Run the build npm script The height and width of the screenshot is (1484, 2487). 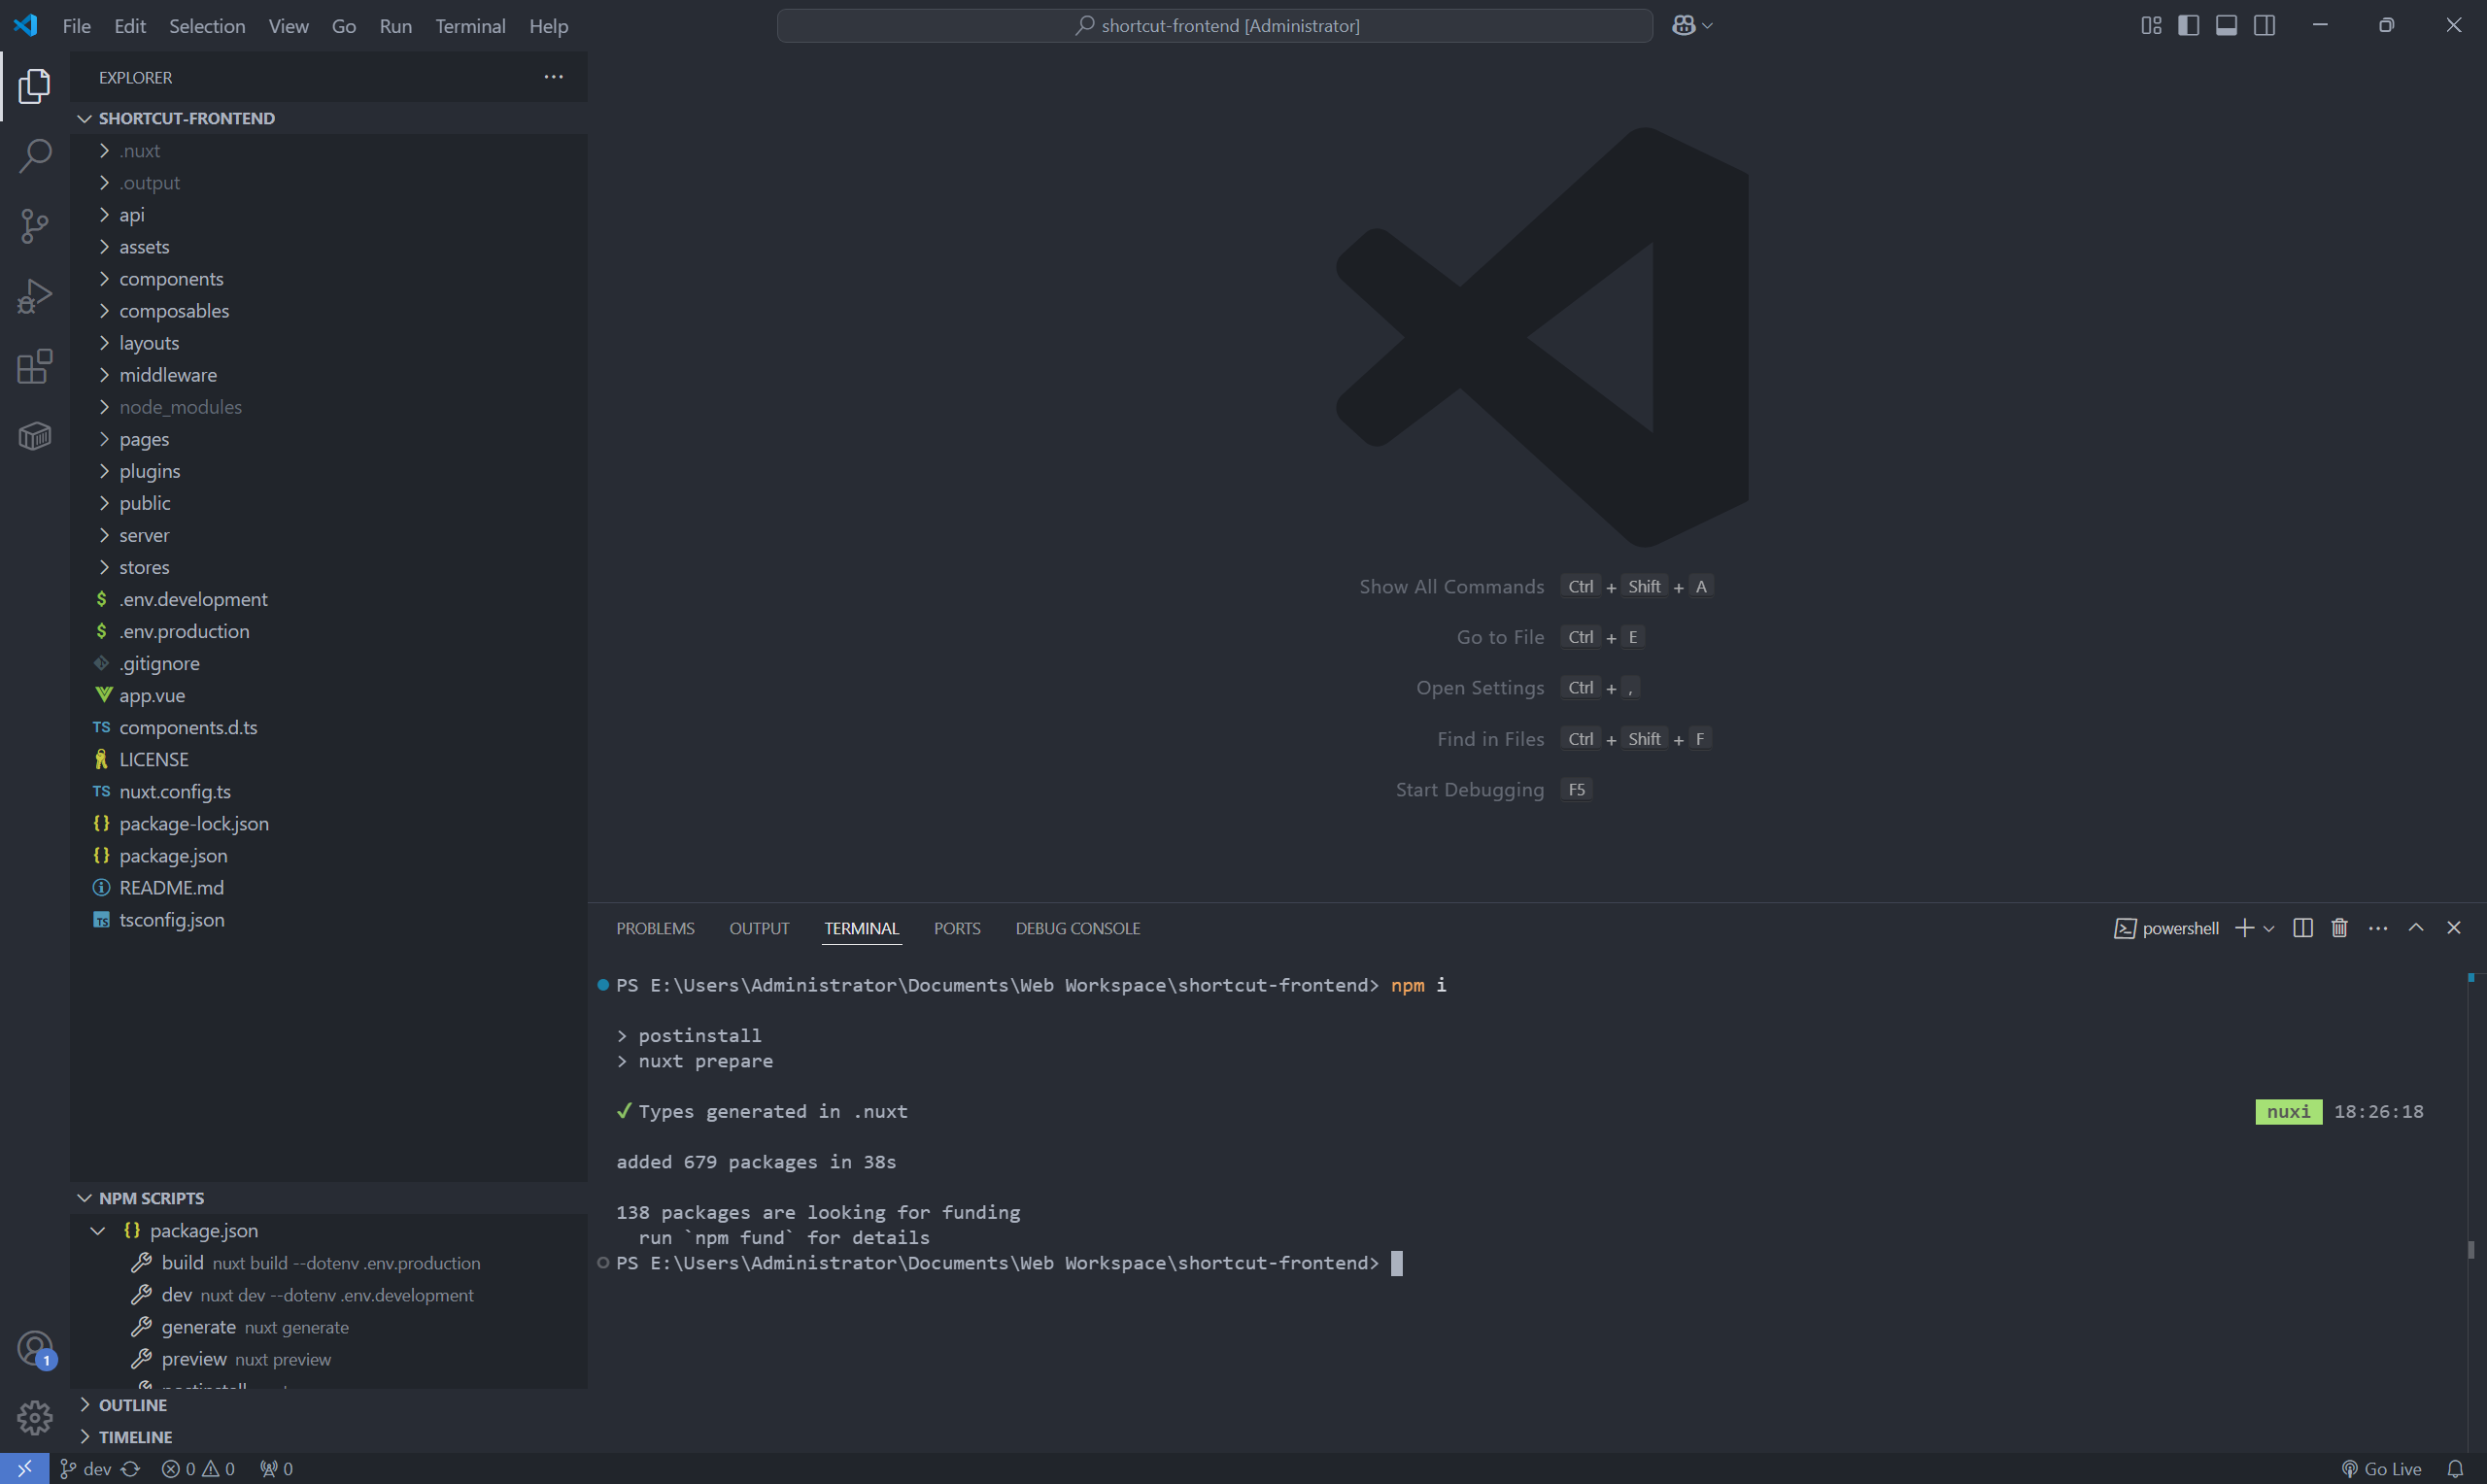click(x=328, y=1263)
